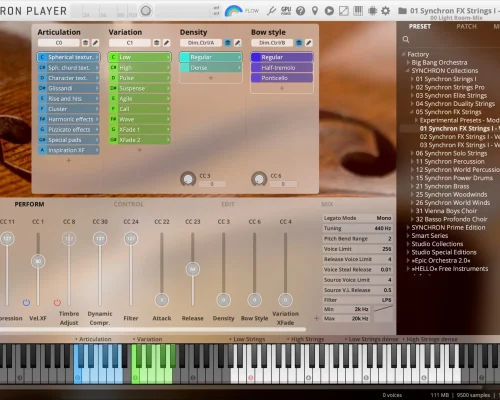Select Glissandi articulation slot
This screenshot has width=500, height=400.
[69, 88]
